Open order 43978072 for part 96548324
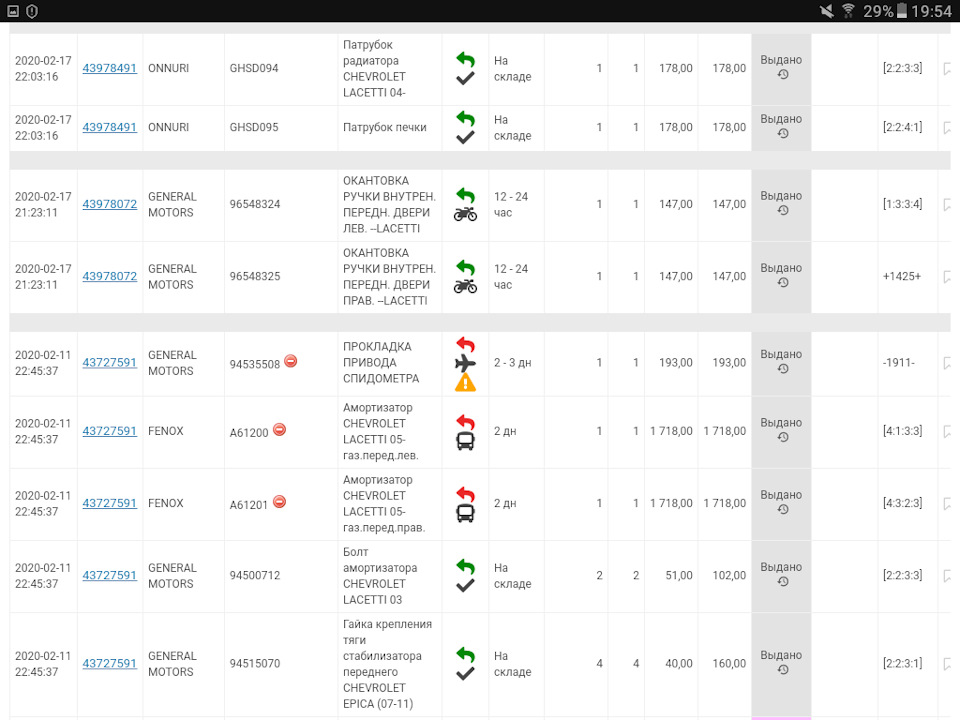 click(110, 204)
